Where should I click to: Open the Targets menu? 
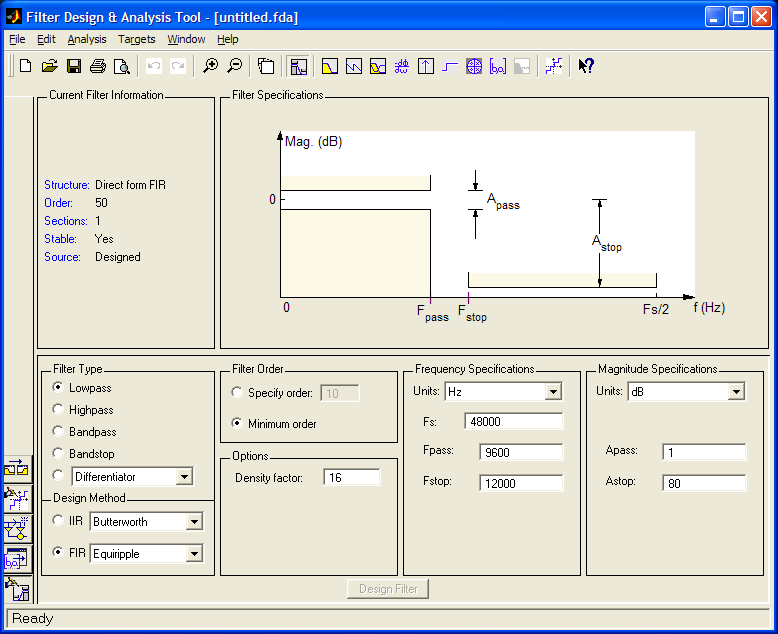pyautogui.click(x=136, y=39)
